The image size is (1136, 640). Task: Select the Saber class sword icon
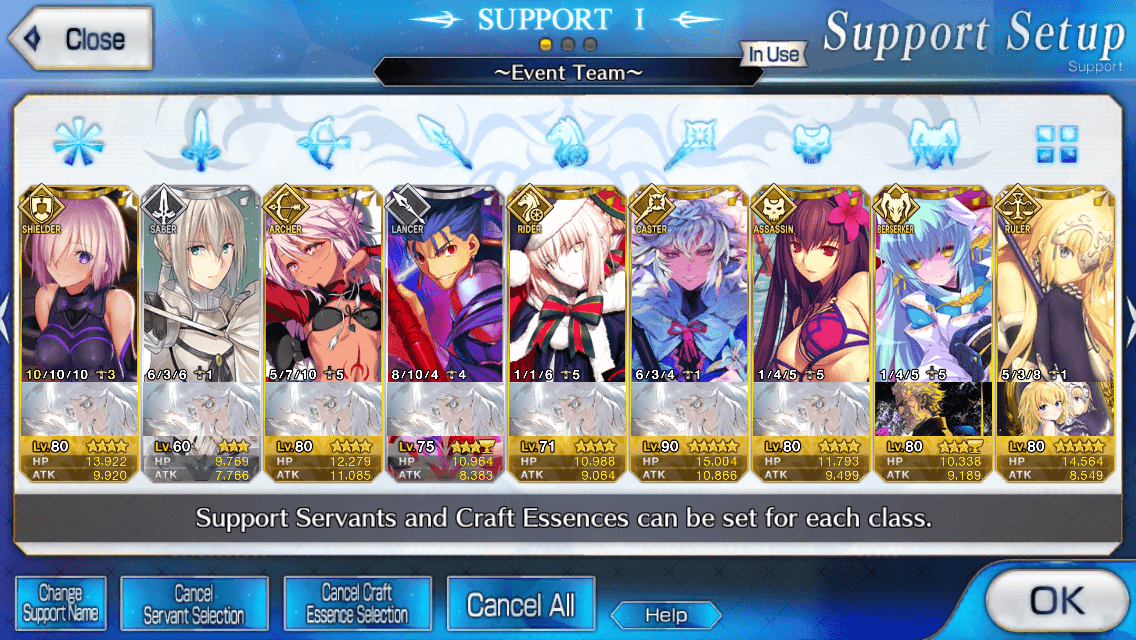tap(201, 140)
